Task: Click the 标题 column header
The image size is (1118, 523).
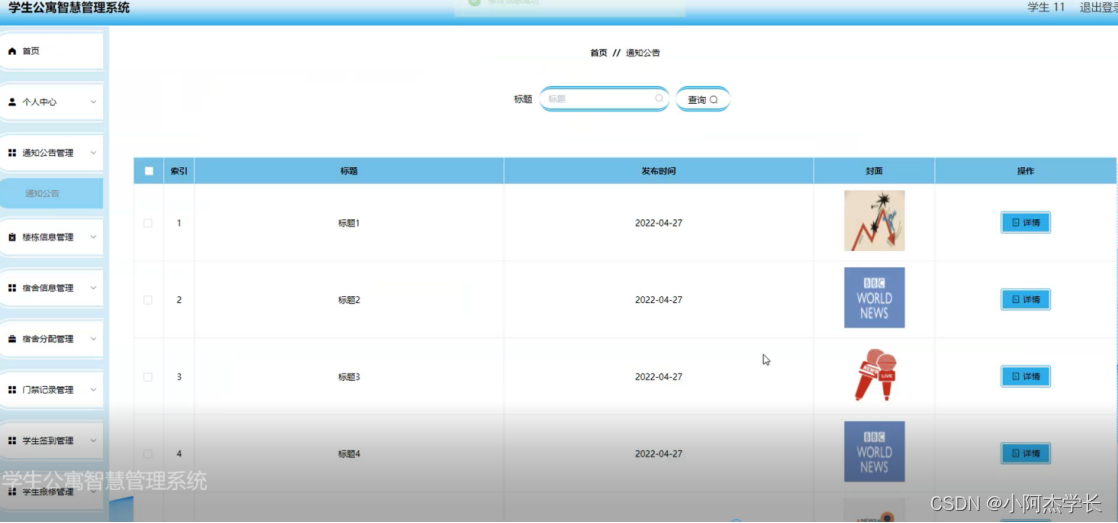Action: [x=349, y=171]
